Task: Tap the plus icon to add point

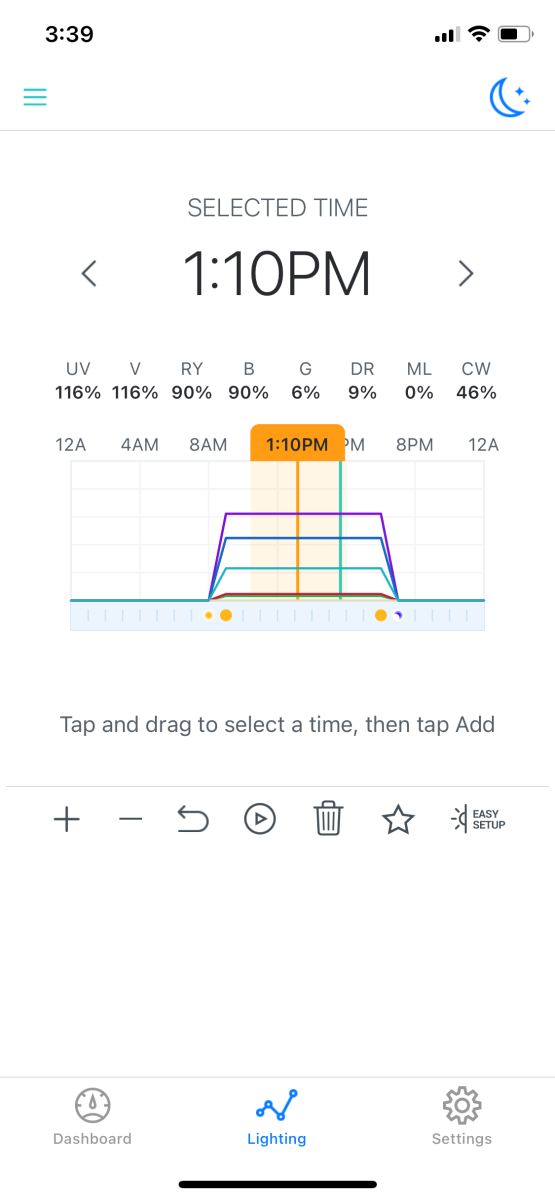Action: 66,820
